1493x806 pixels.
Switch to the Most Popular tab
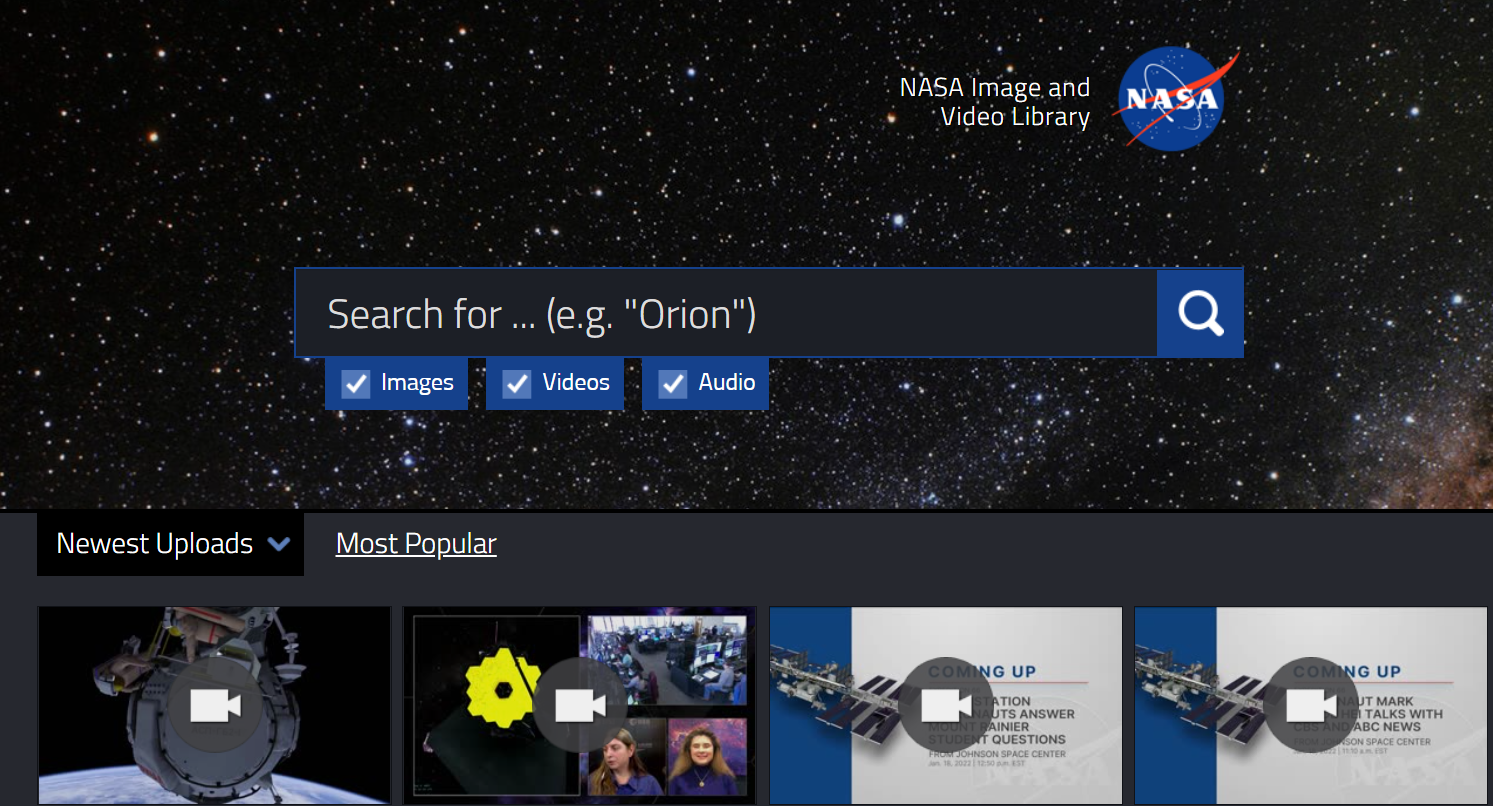tap(416, 543)
